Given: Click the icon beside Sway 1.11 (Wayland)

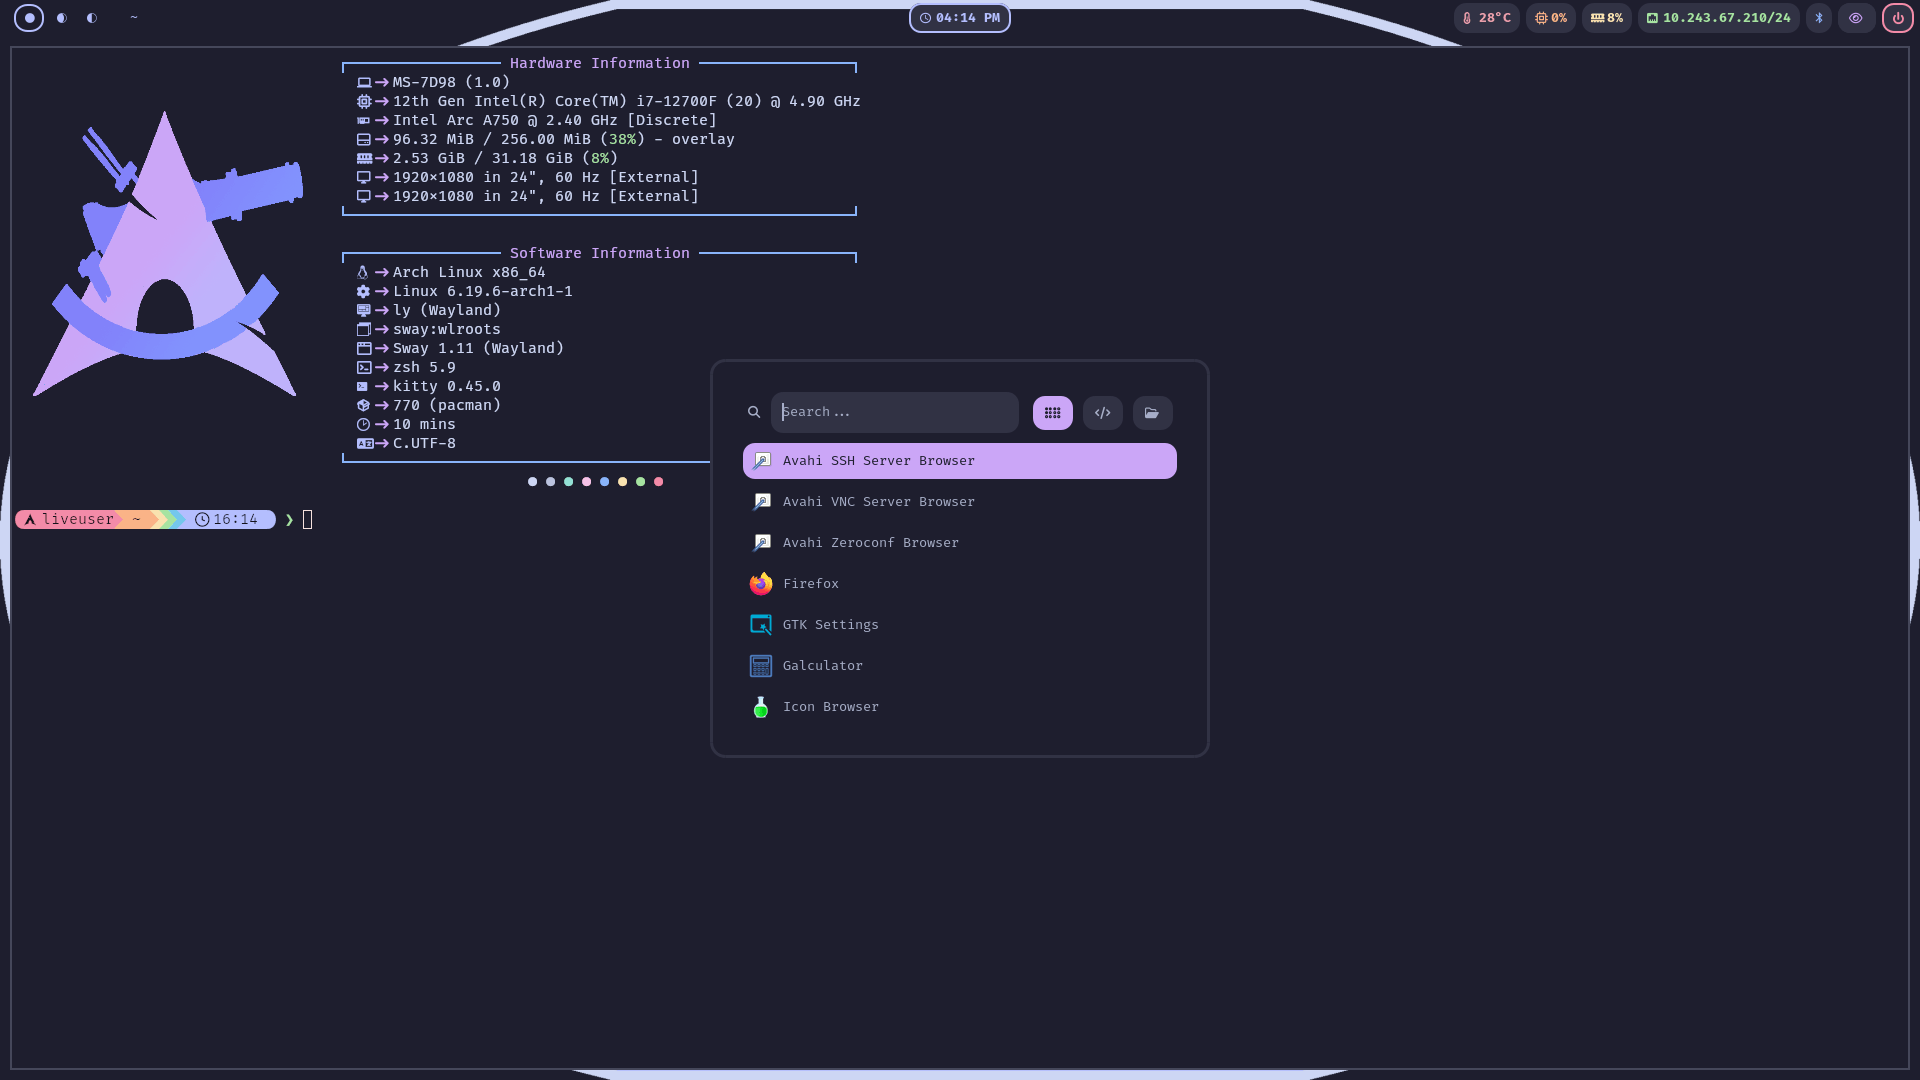Looking at the screenshot, I should [x=364, y=349].
